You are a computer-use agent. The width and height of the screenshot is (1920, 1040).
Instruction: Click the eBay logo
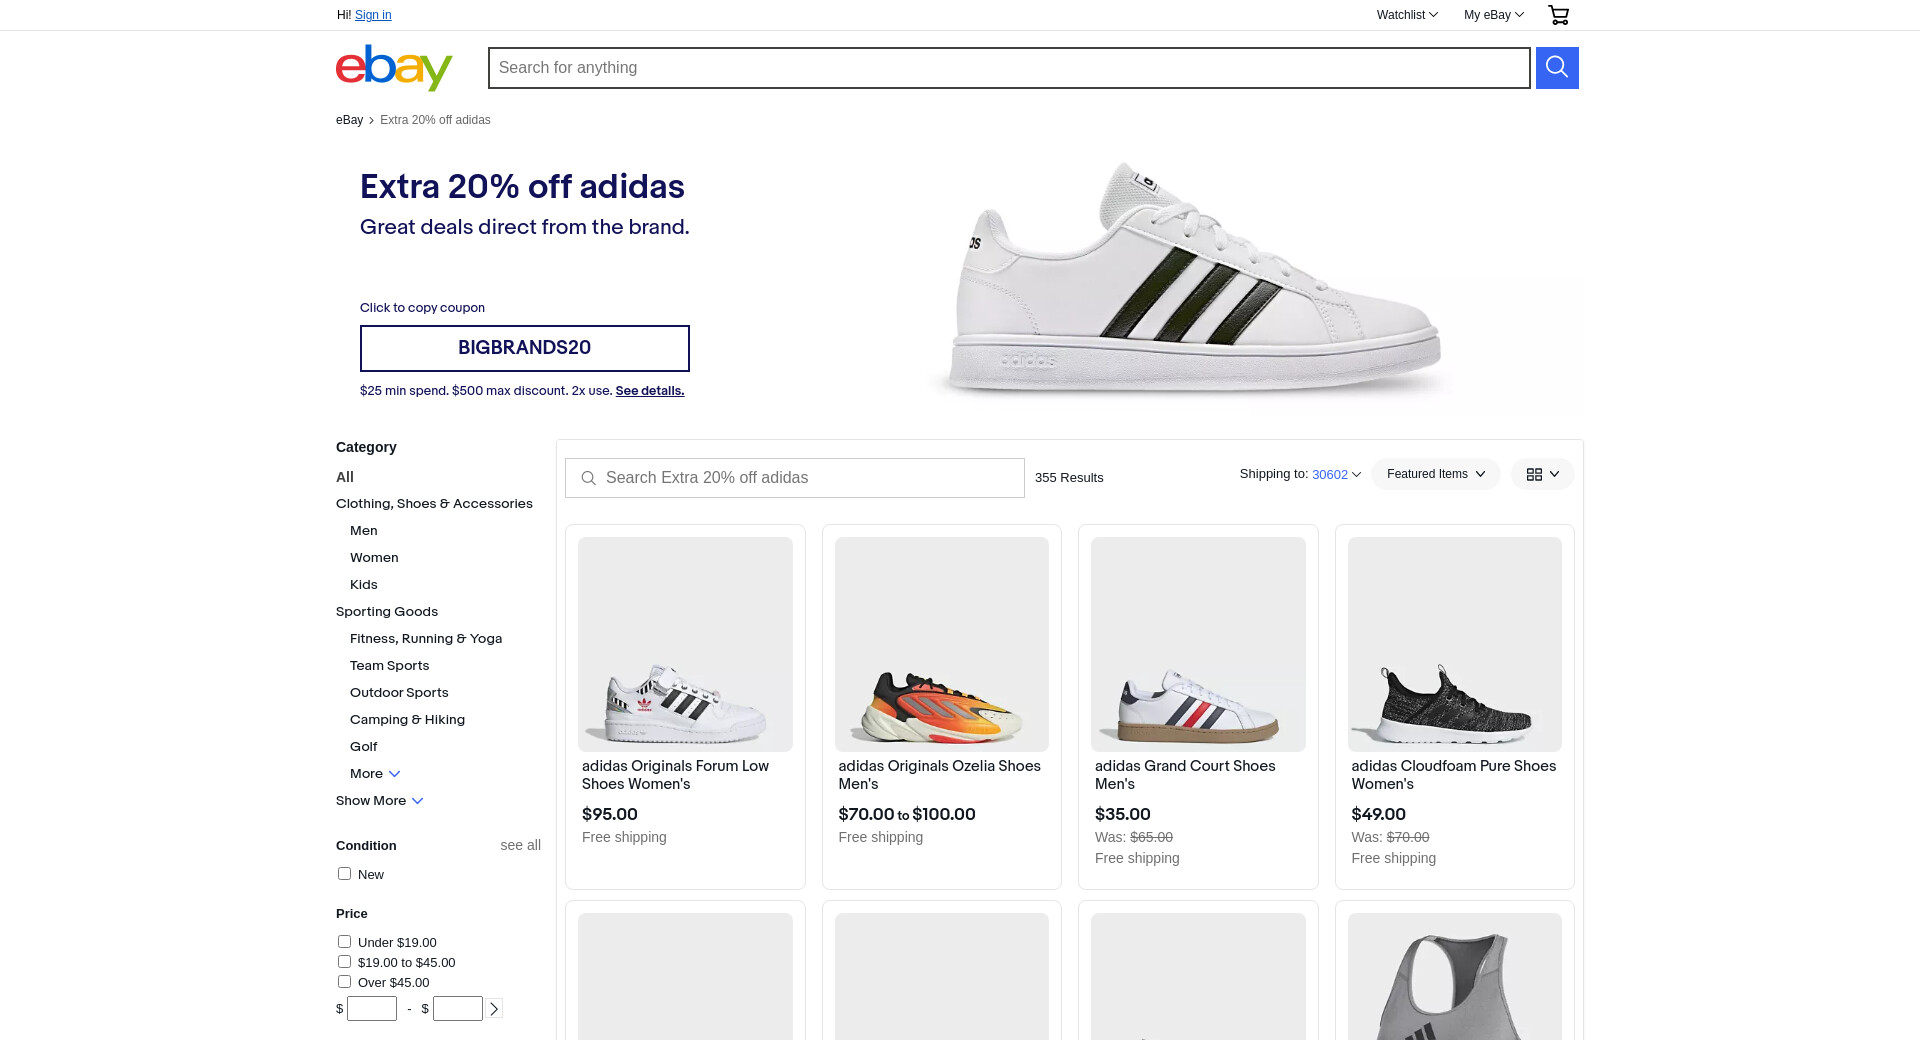[394, 68]
